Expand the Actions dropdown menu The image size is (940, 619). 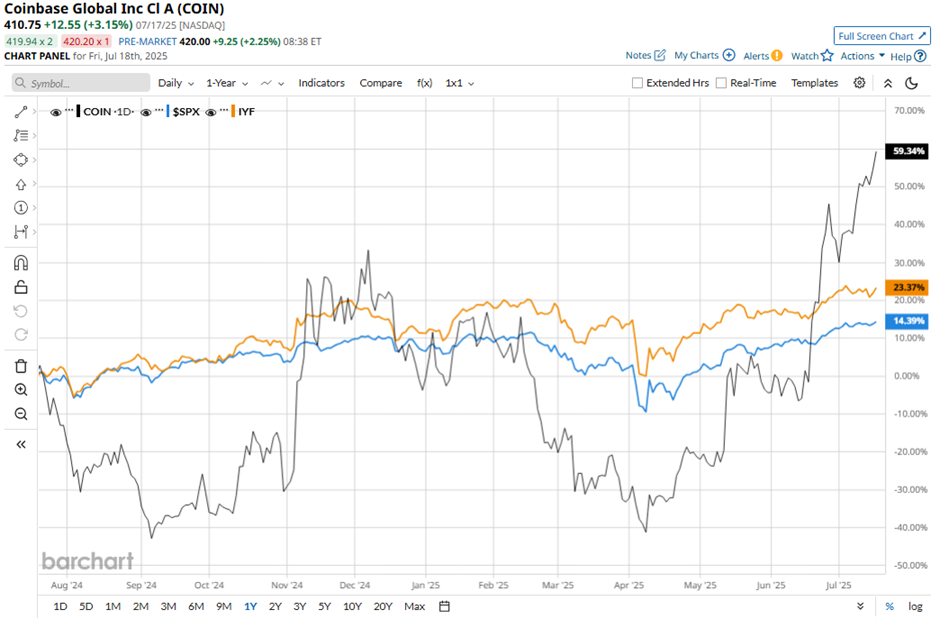tap(863, 56)
